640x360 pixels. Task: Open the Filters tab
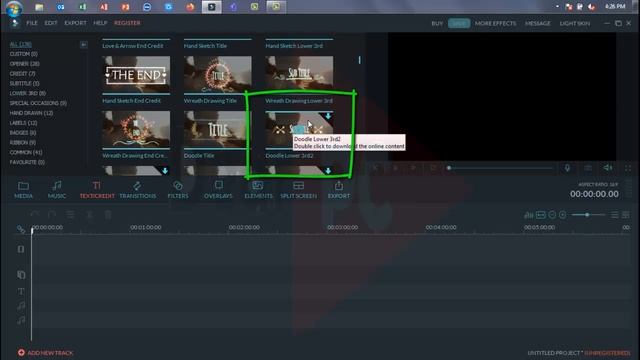(x=178, y=190)
